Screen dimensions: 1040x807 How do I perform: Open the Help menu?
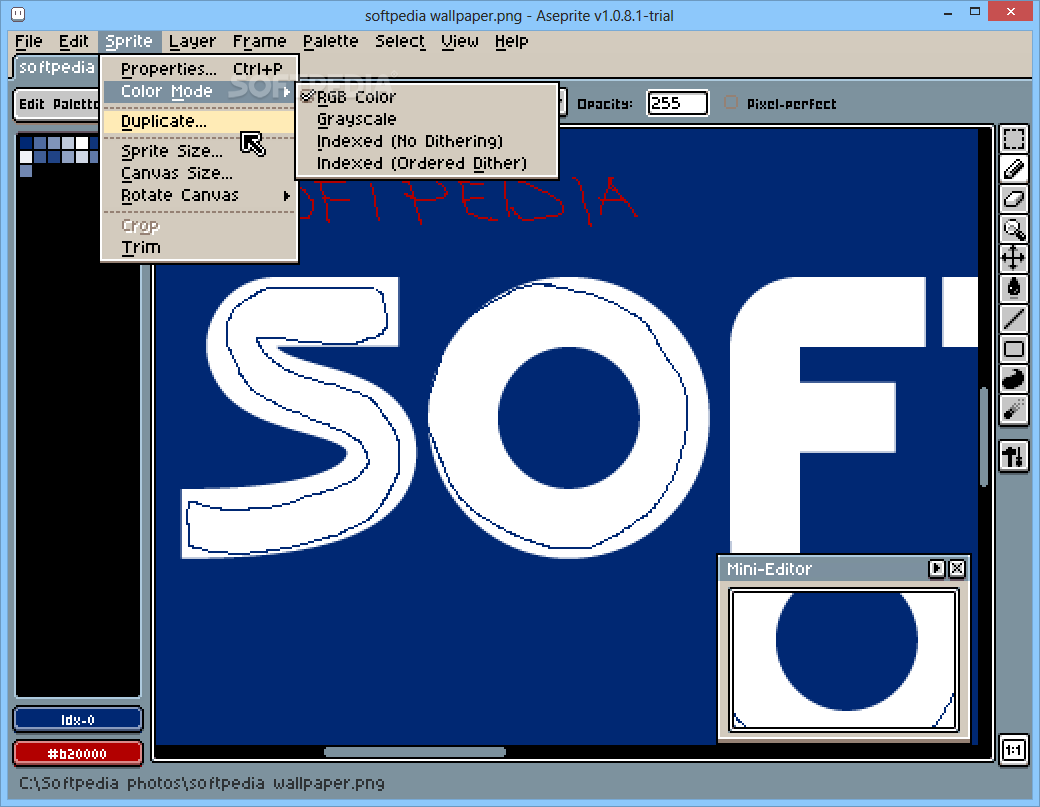511,41
